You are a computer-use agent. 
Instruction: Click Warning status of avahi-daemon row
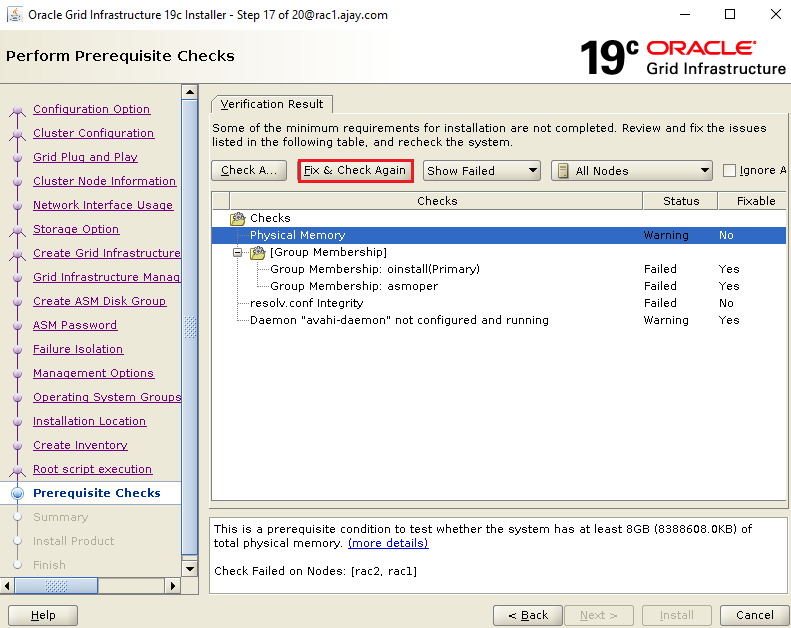click(666, 320)
